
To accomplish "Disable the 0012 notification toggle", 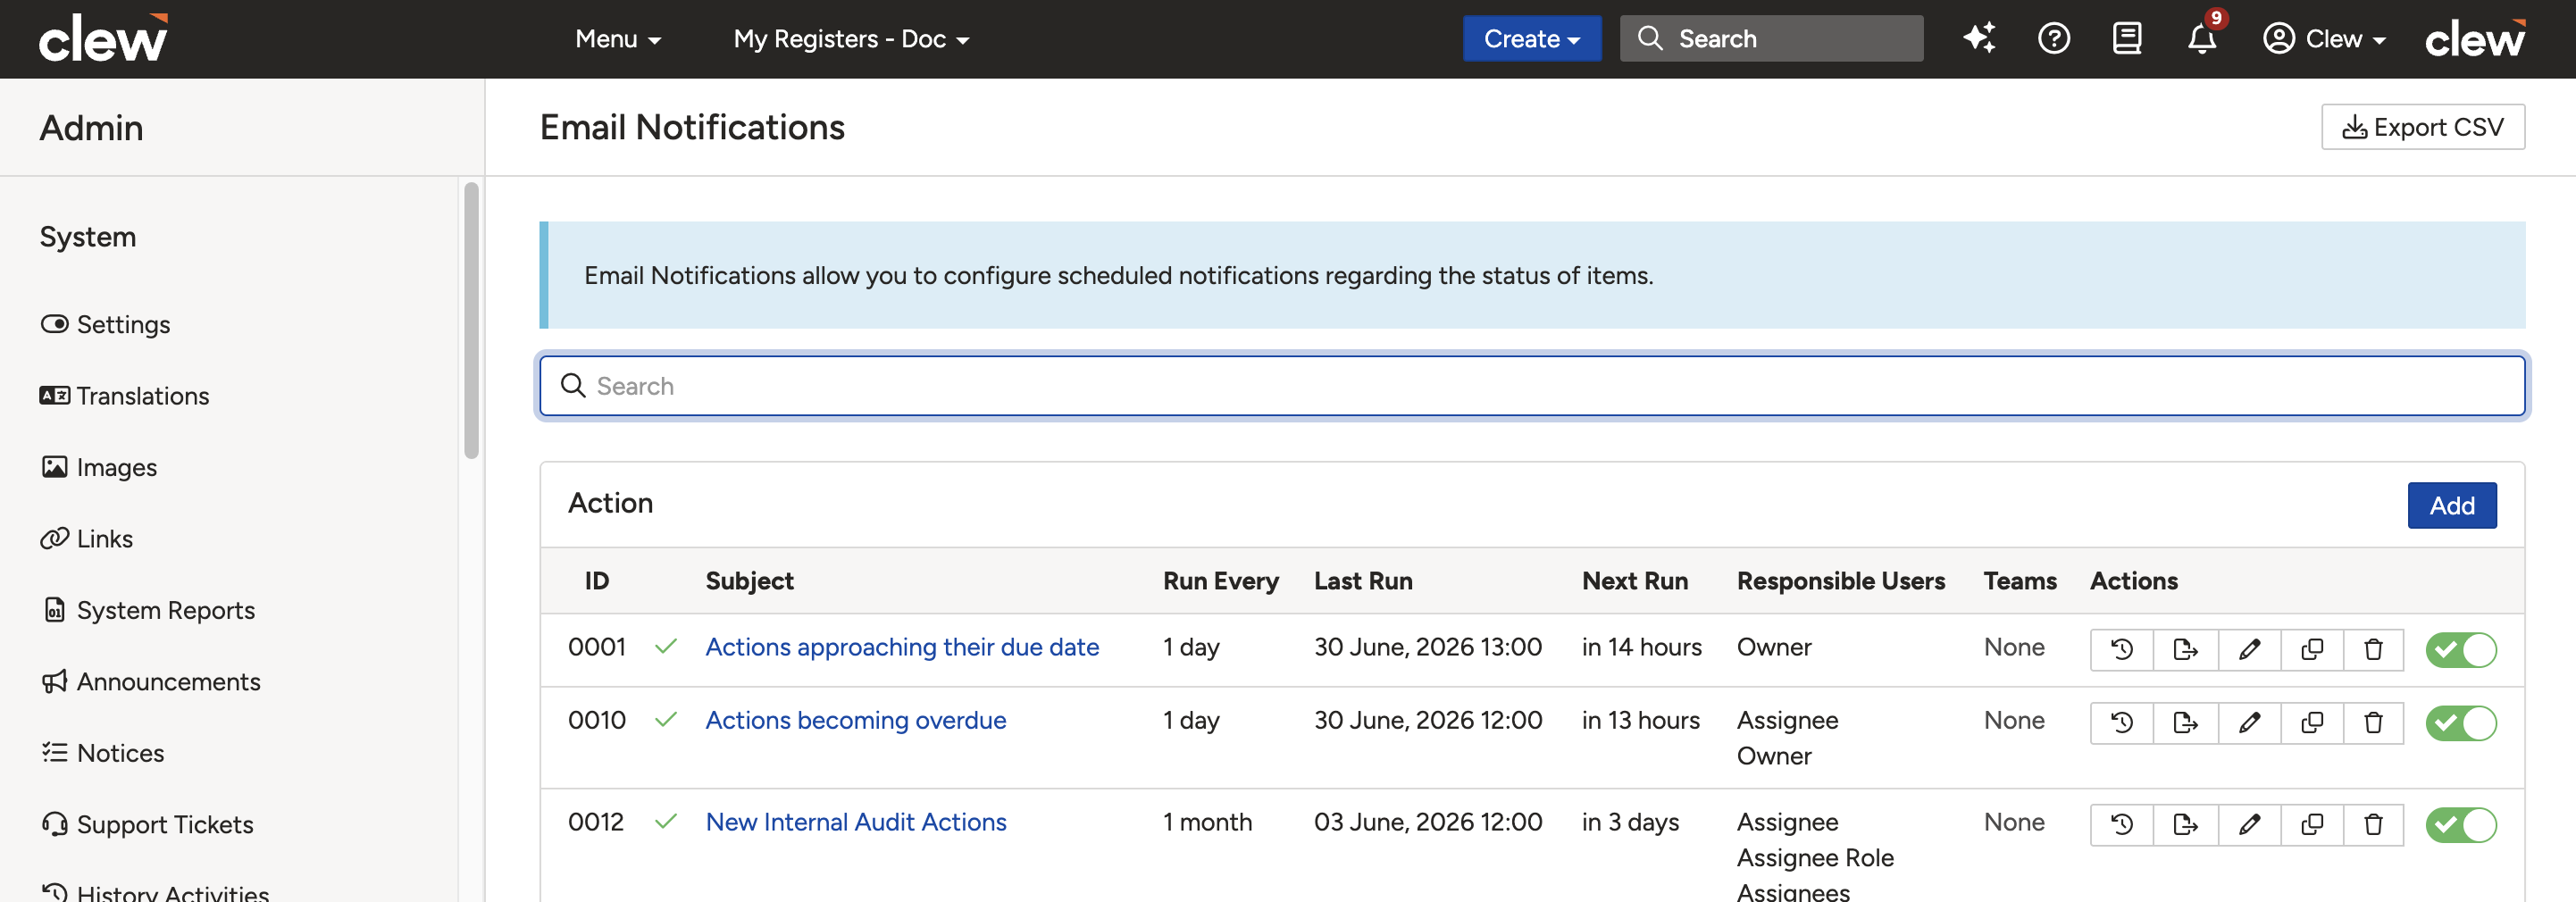I will point(2461,825).
